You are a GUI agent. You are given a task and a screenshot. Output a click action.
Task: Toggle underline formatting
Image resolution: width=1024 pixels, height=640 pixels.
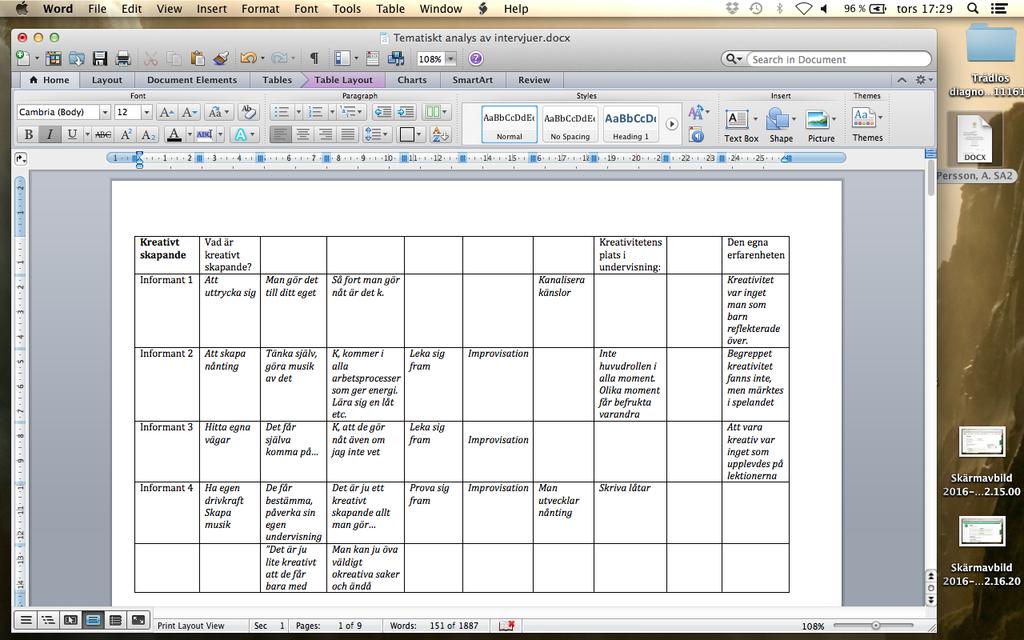click(71, 135)
